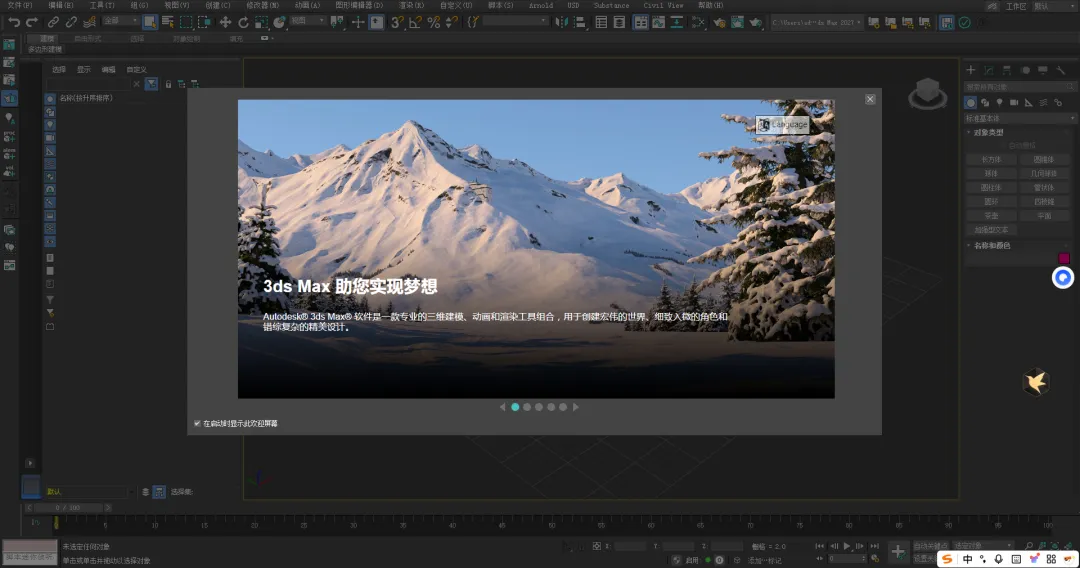The image size is (1080, 568).
Task: Open the selection filter 全部 dropdown
Action: 120,21
